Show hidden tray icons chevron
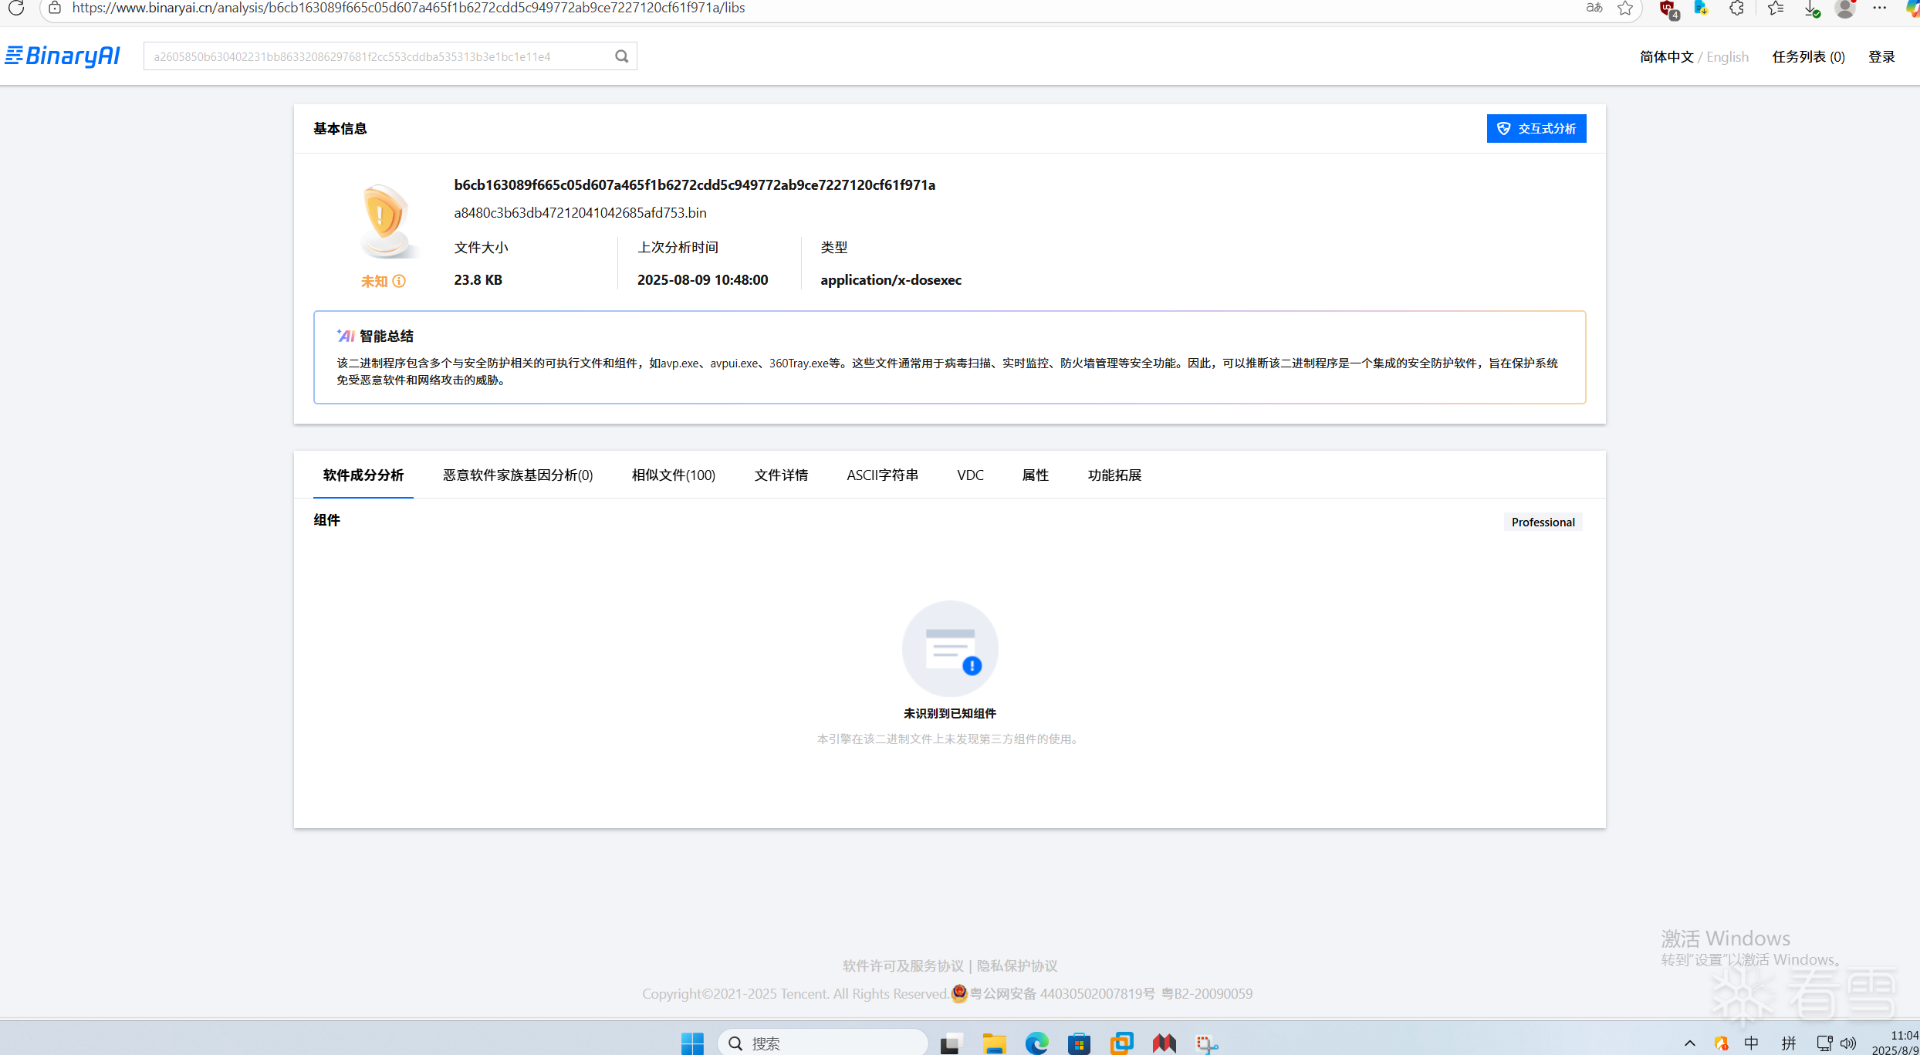The width and height of the screenshot is (1920, 1055). [1690, 1044]
